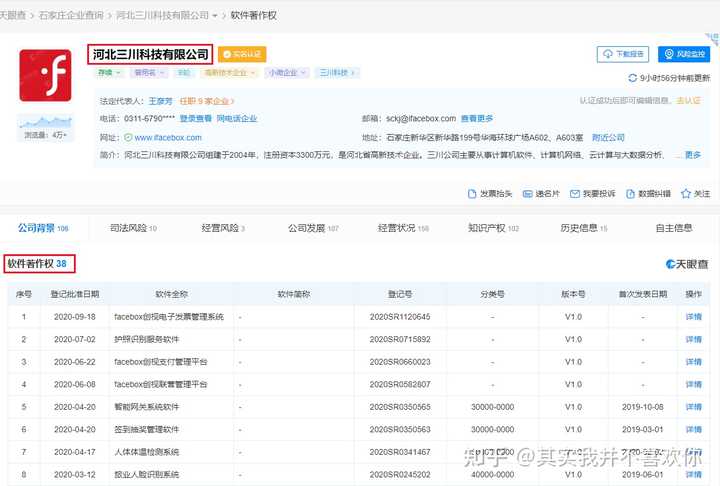Click registration number 2020SR0715892
This screenshot has height=486, width=720.
[x=400, y=339]
